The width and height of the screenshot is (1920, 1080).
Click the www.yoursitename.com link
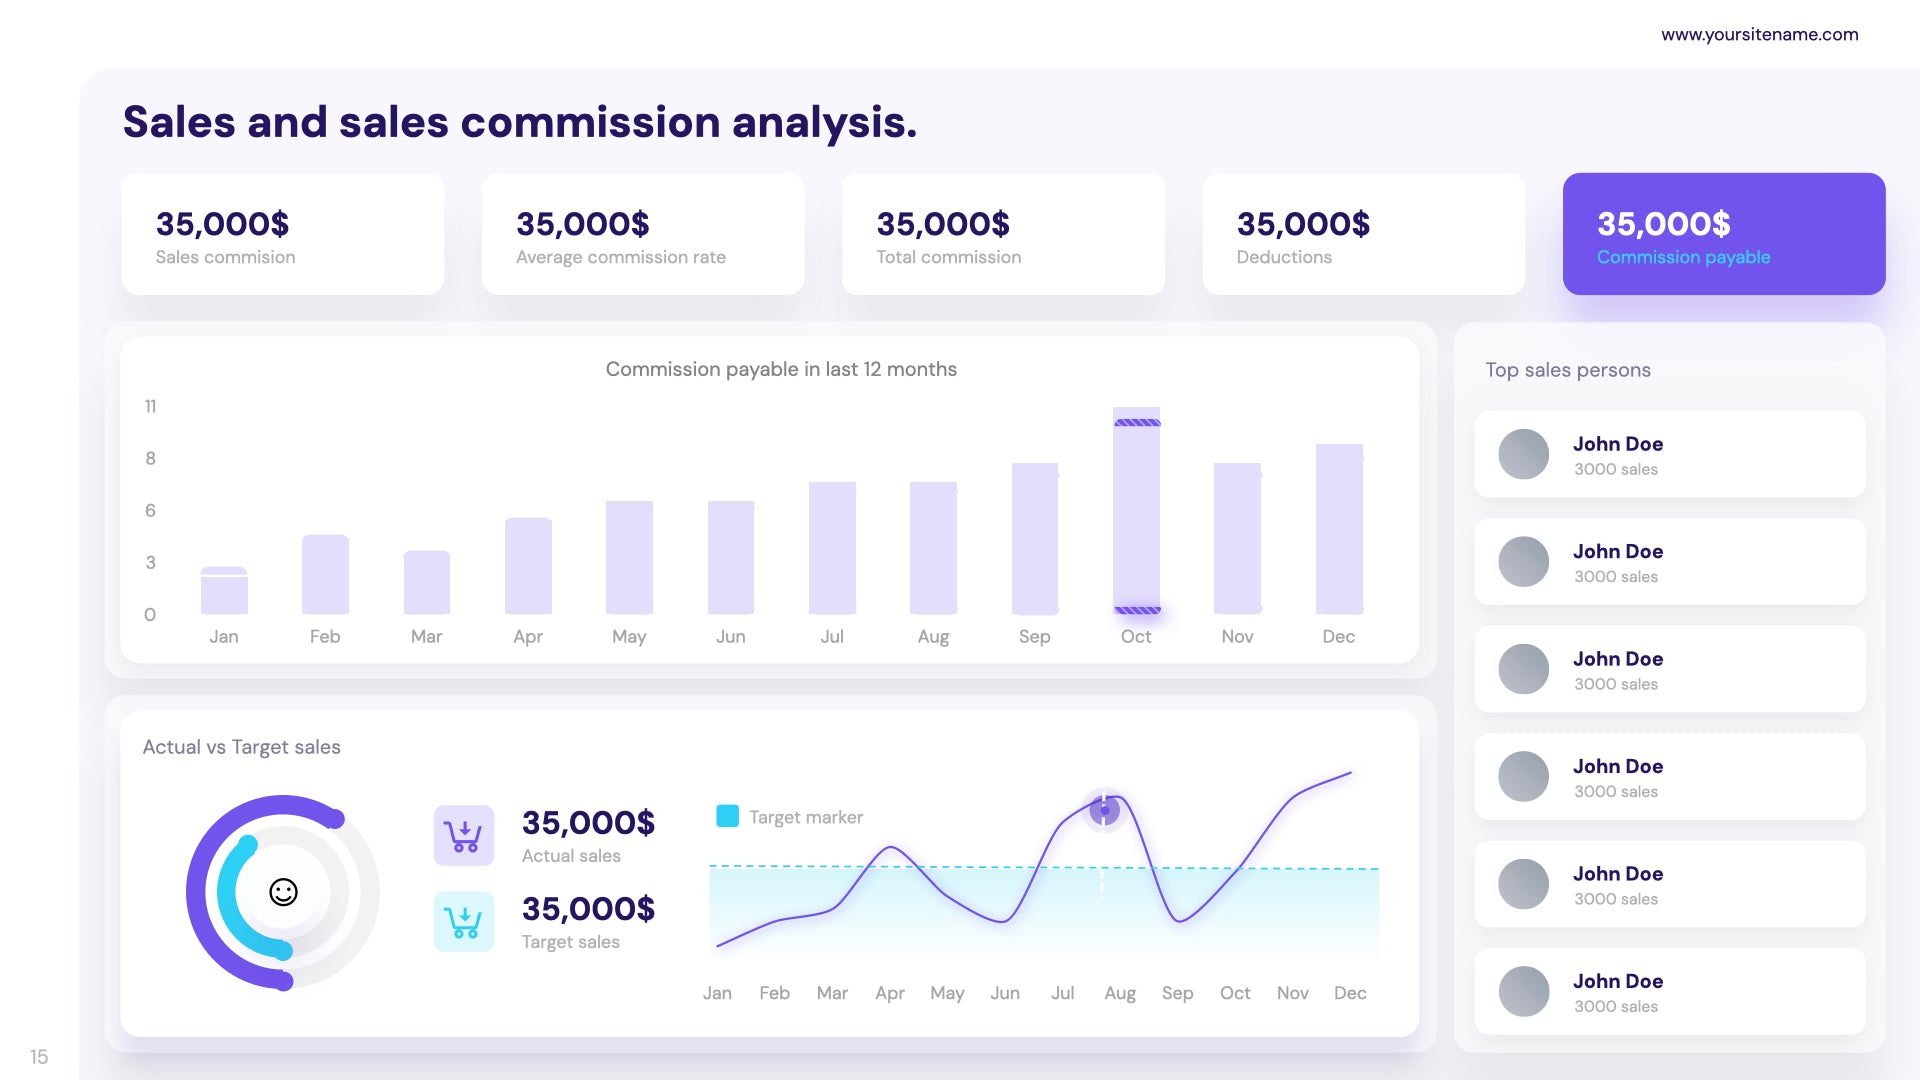(x=1766, y=32)
